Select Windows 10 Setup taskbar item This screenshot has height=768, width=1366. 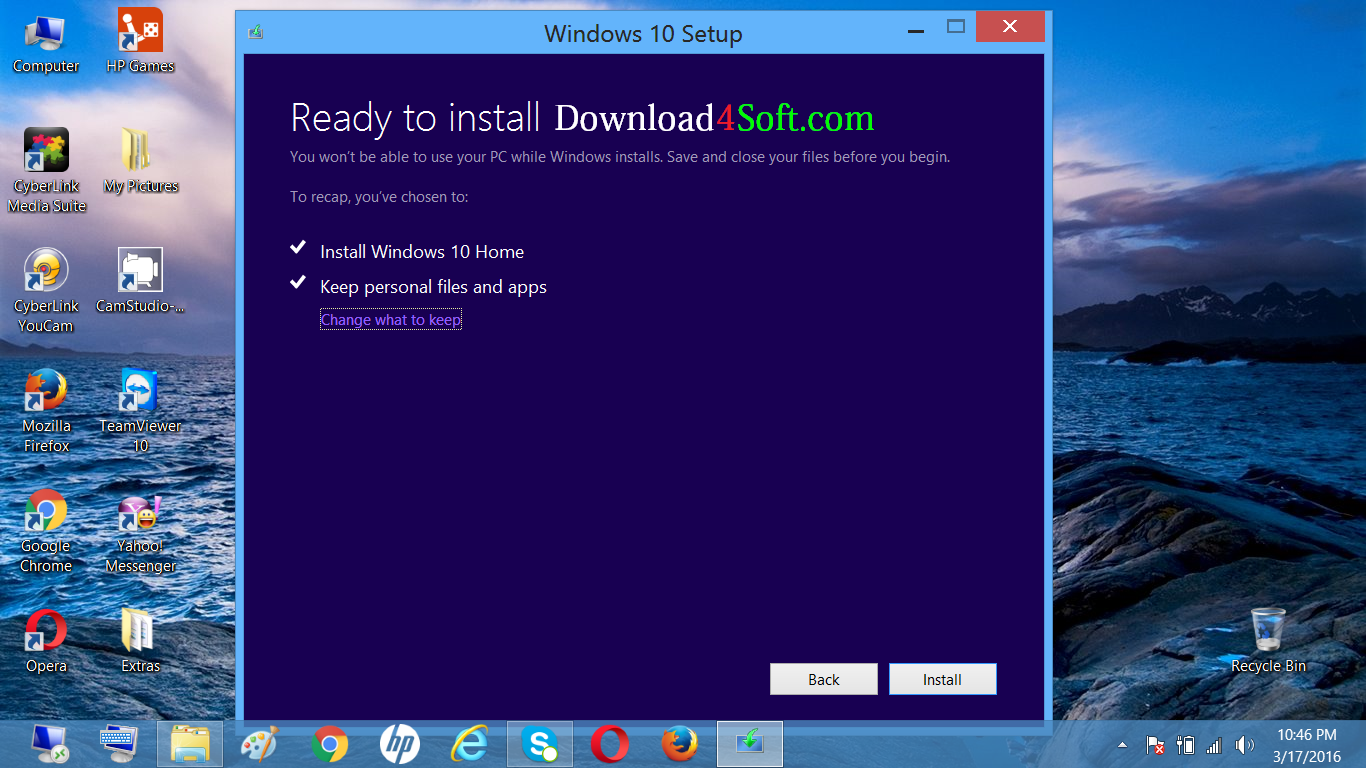750,744
